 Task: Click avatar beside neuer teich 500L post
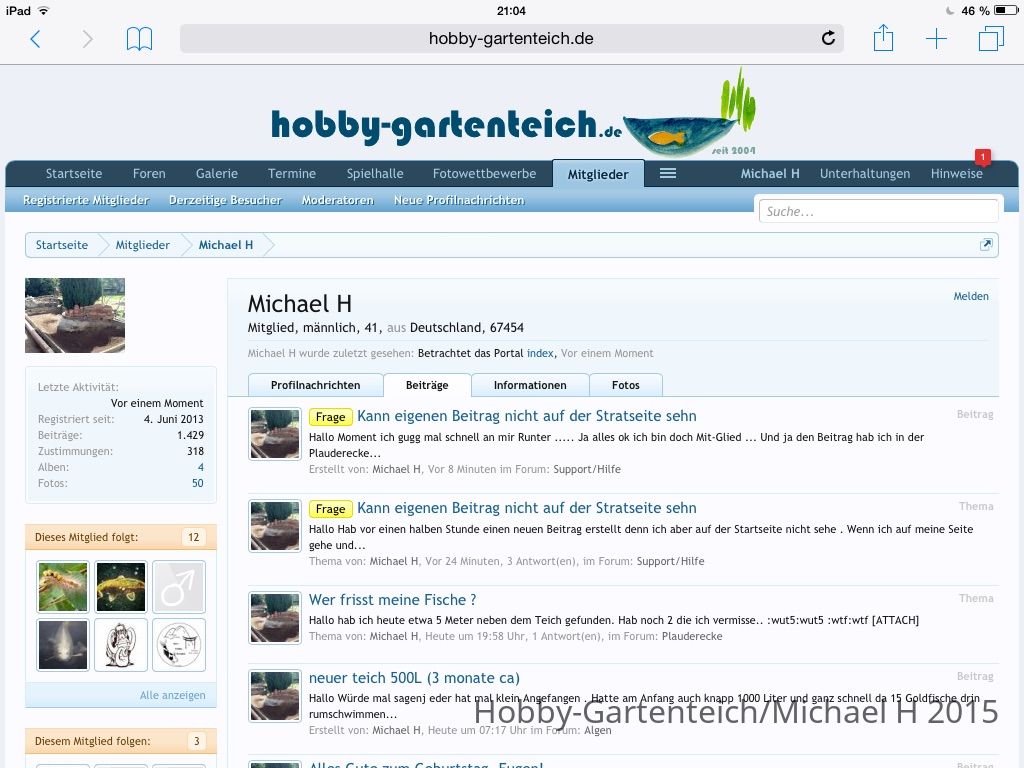click(x=275, y=696)
